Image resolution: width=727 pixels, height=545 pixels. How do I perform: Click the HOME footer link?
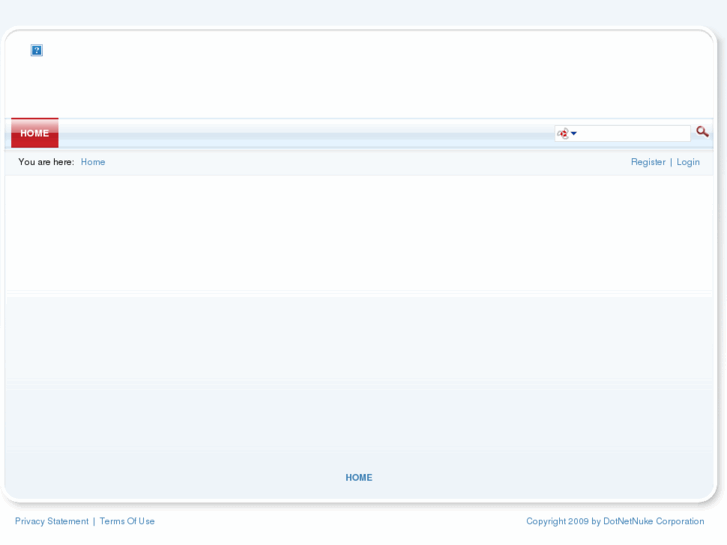tap(359, 478)
